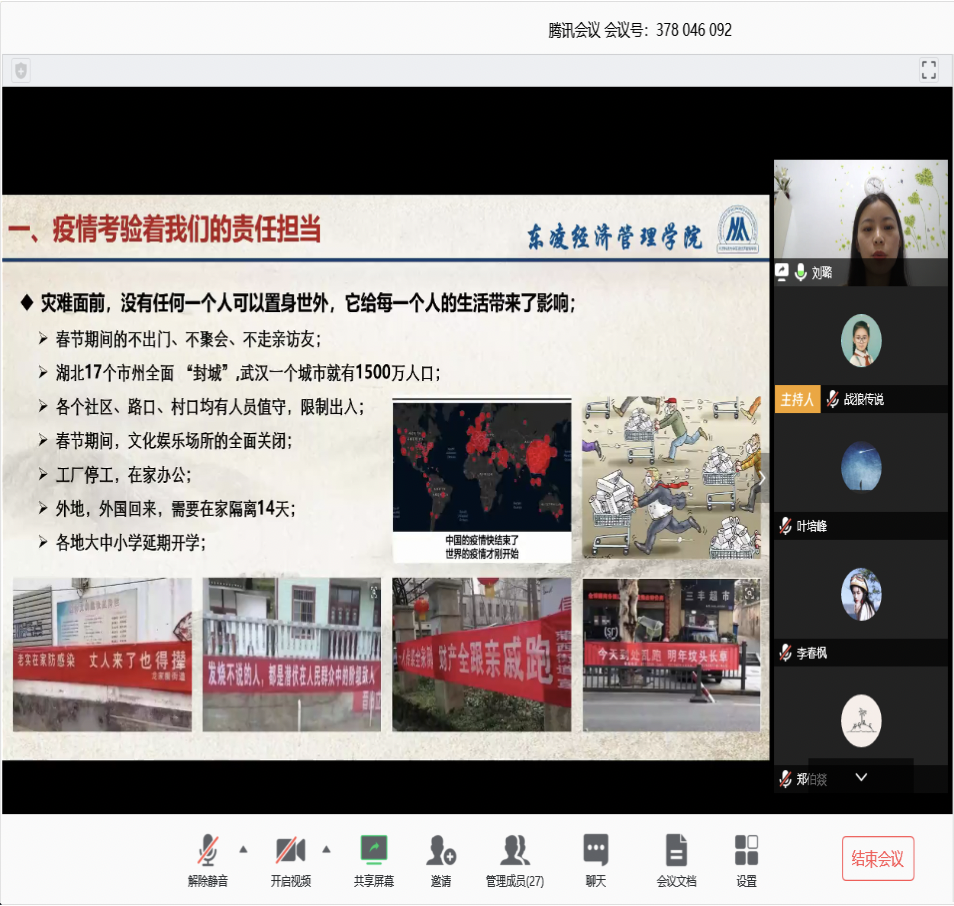Turn on camera with 开启视频
Screen dimensions: 954x906
point(290,851)
